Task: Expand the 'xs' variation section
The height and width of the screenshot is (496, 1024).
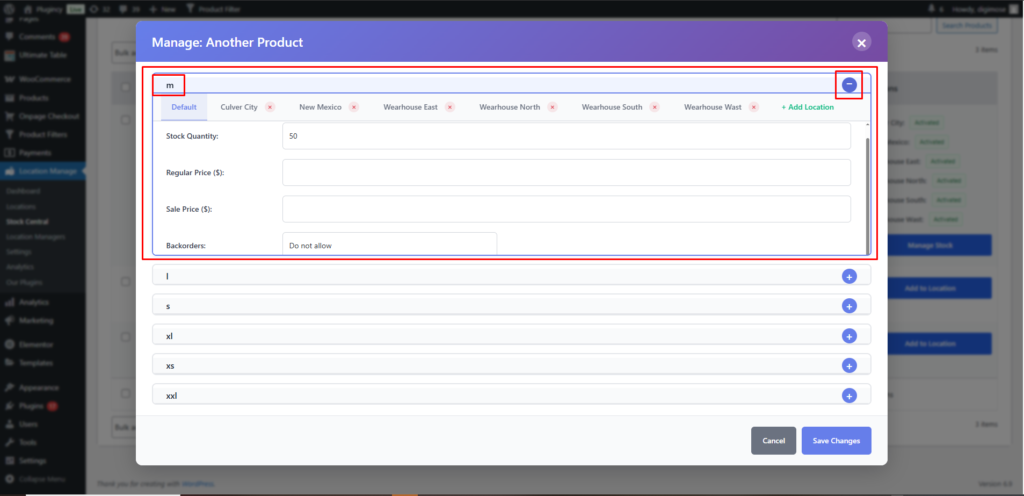Action: (849, 366)
